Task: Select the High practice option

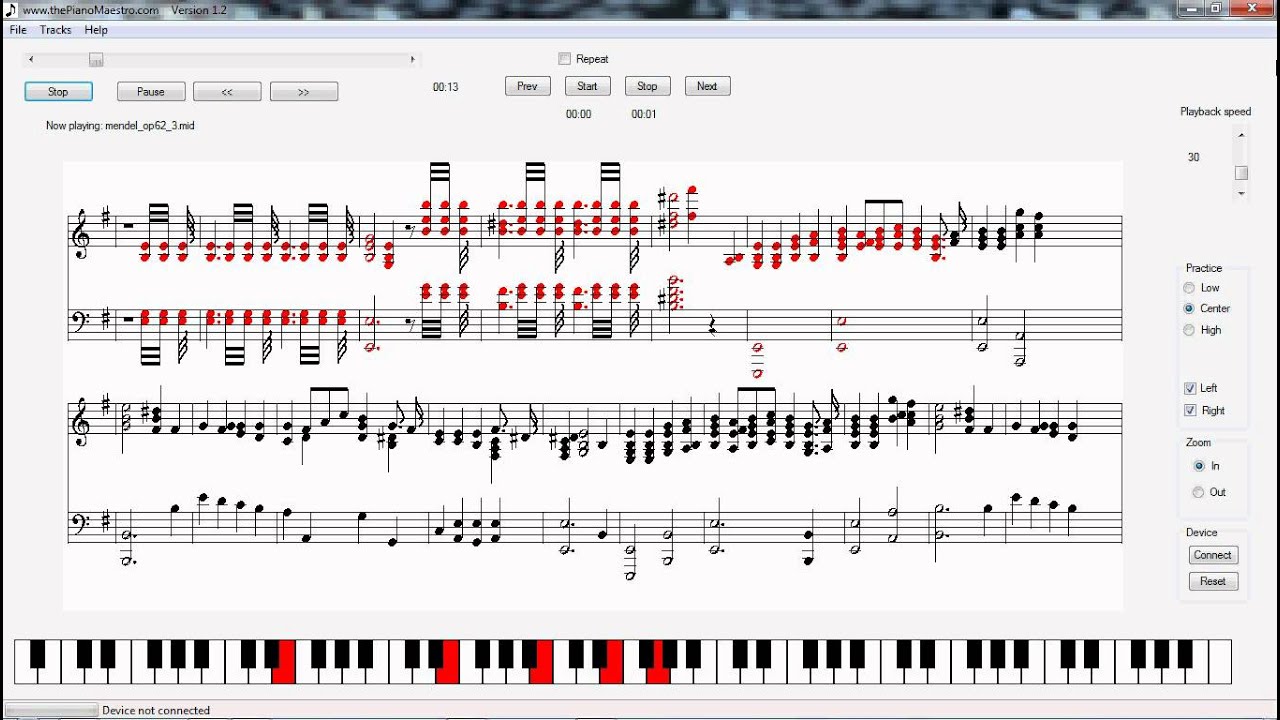Action: [1189, 330]
